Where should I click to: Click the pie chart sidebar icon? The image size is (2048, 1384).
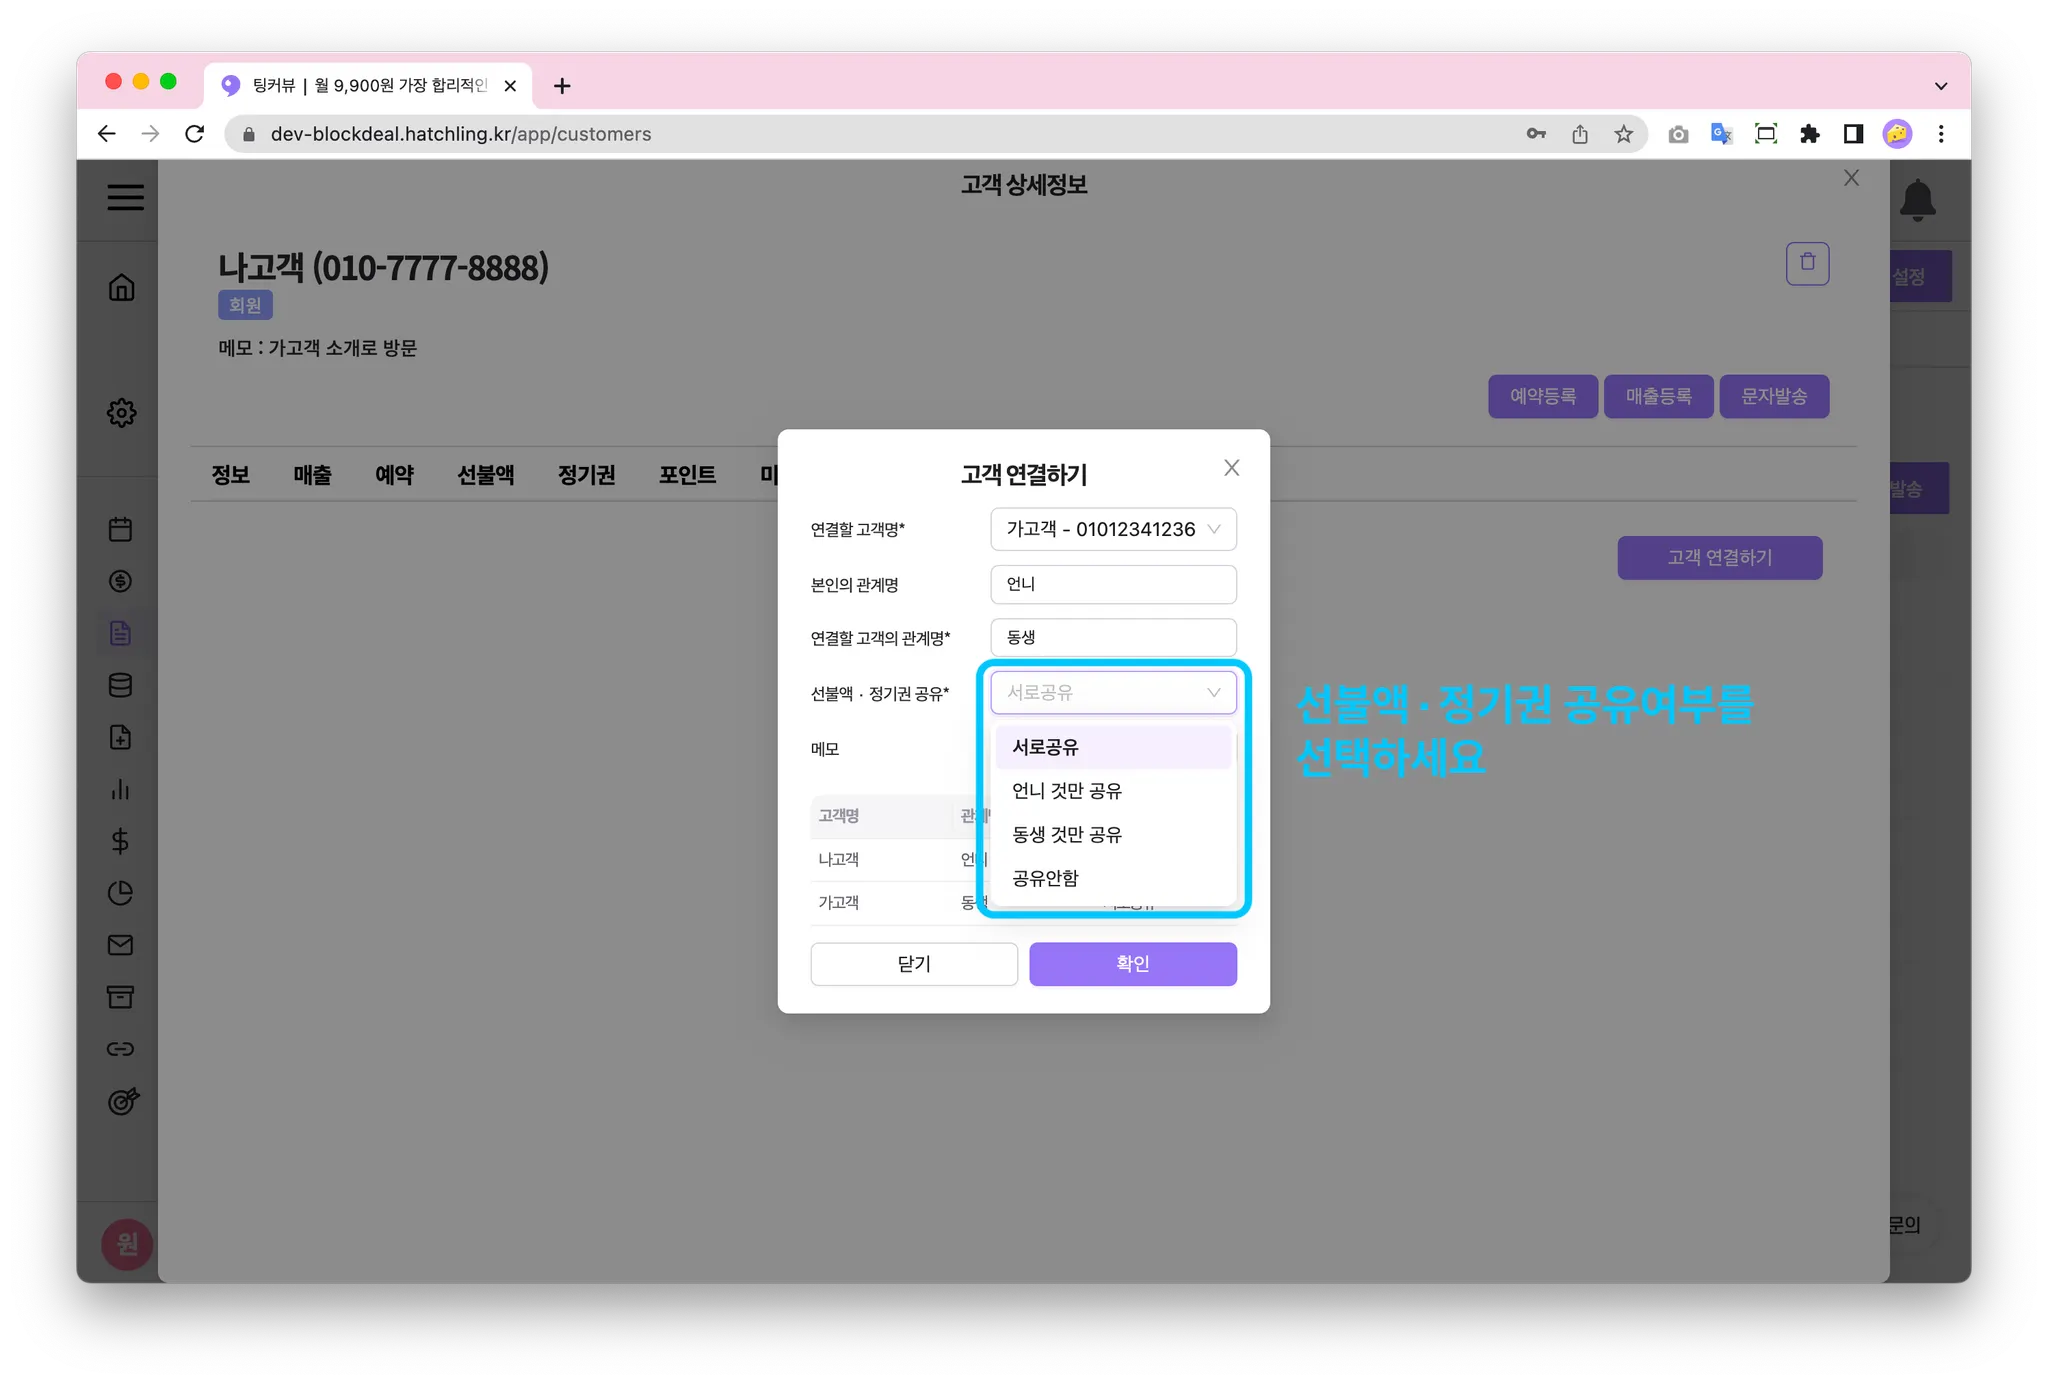(x=121, y=893)
